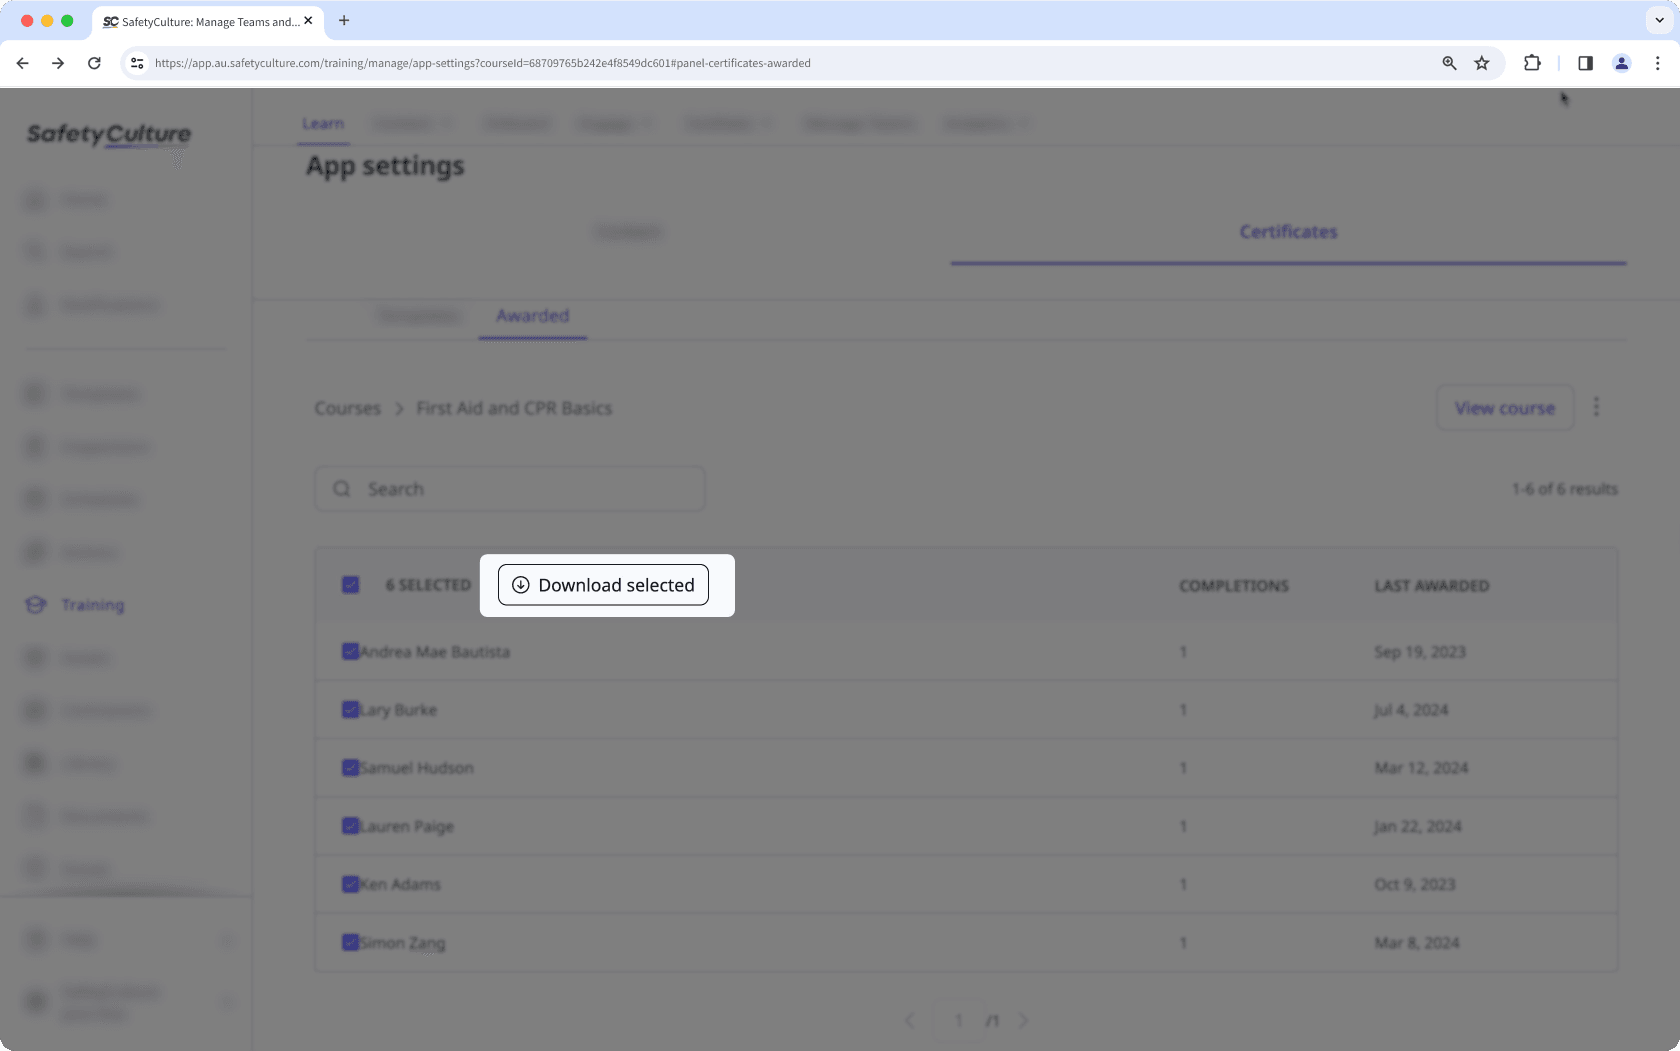
Task: Open the browser tab search chevron
Action: (1659, 20)
